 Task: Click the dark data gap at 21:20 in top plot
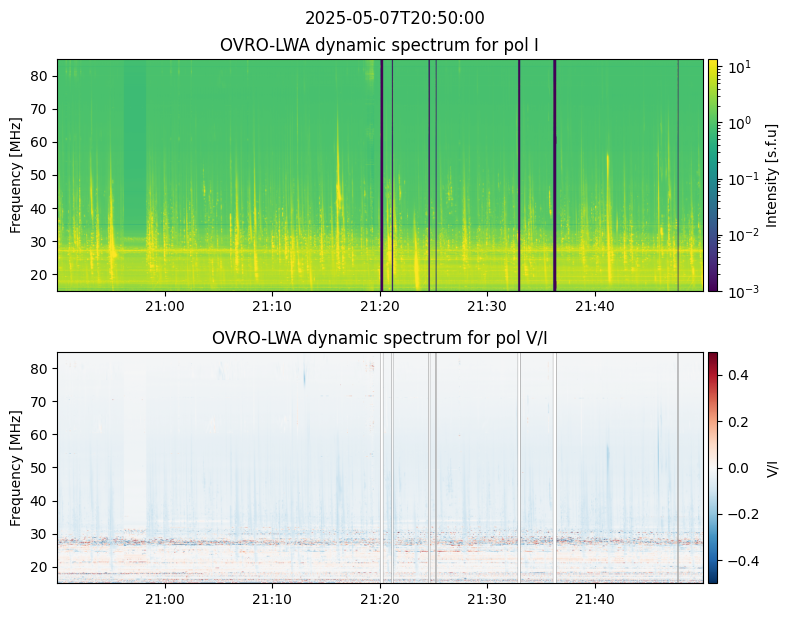click(381, 175)
